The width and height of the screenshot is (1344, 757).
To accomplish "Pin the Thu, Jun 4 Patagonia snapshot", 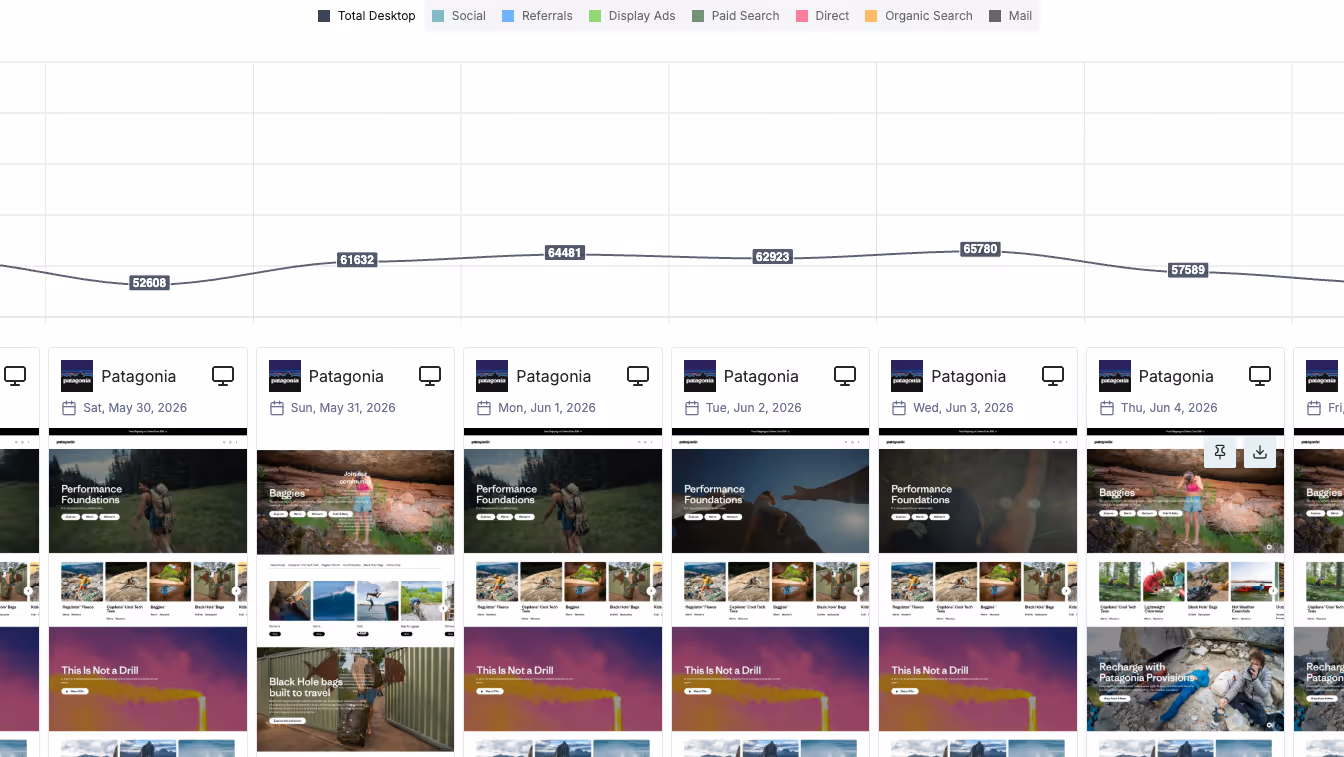I will [1220, 452].
